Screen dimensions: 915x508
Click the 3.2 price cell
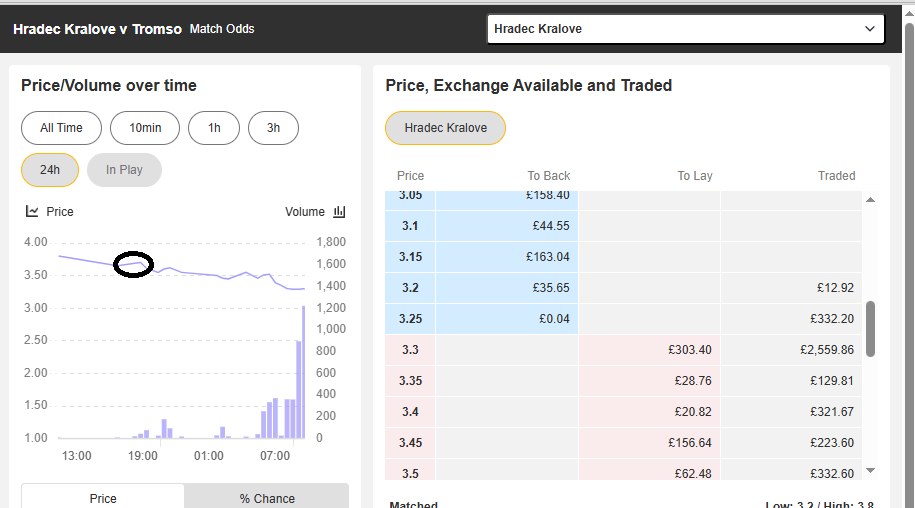[x=410, y=288]
